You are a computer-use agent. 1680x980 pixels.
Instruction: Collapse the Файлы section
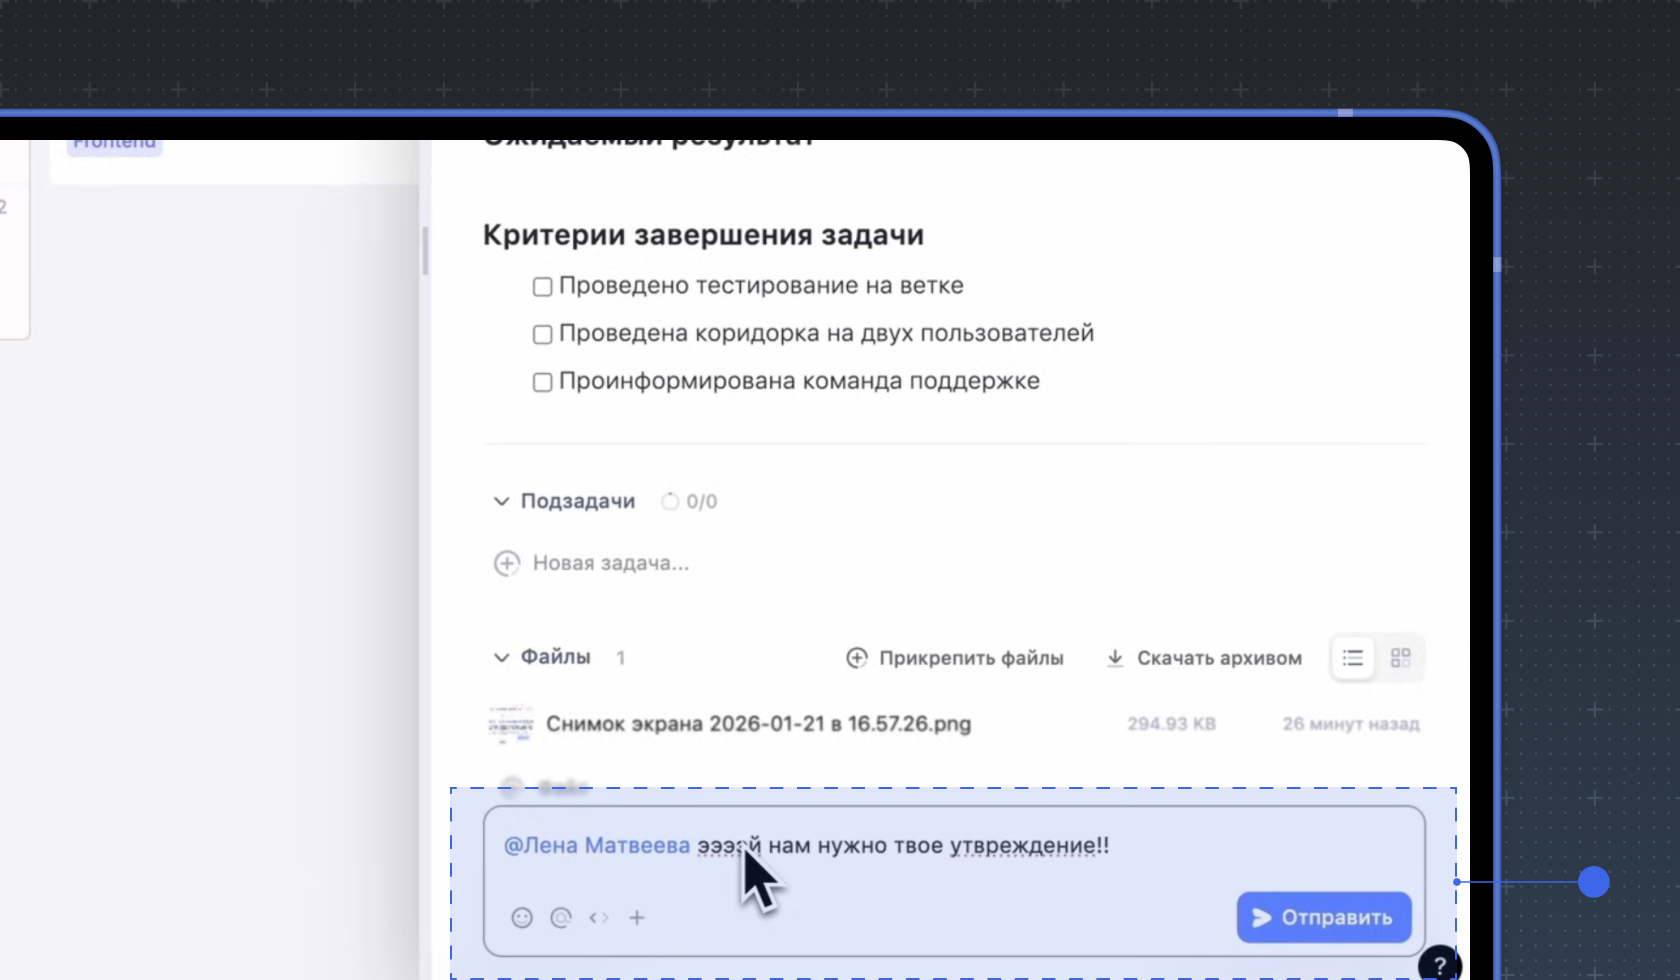tap(501, 657)
